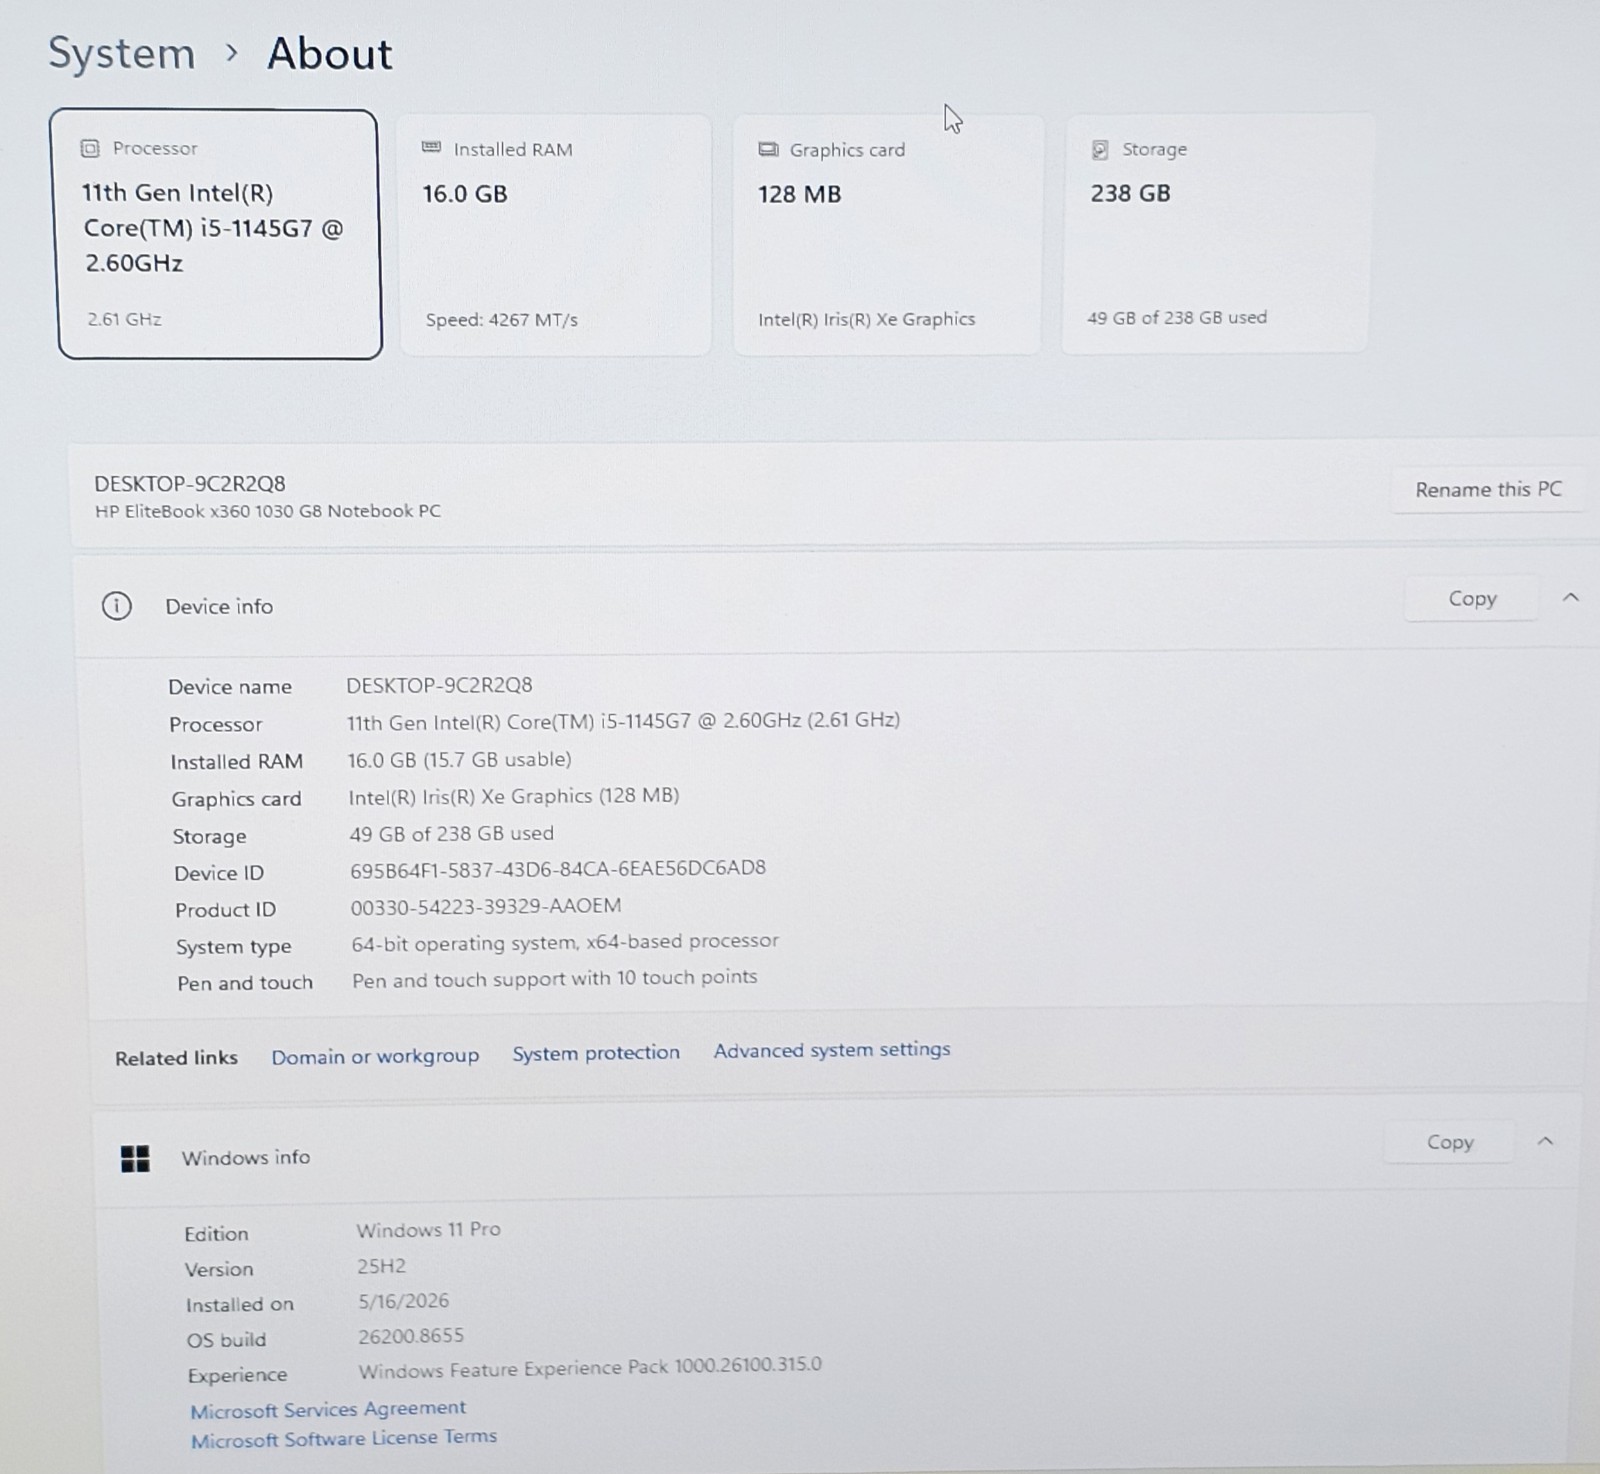1600x1474 pixels.
Task: Select the Processor spec card
Action: [218, 234]
